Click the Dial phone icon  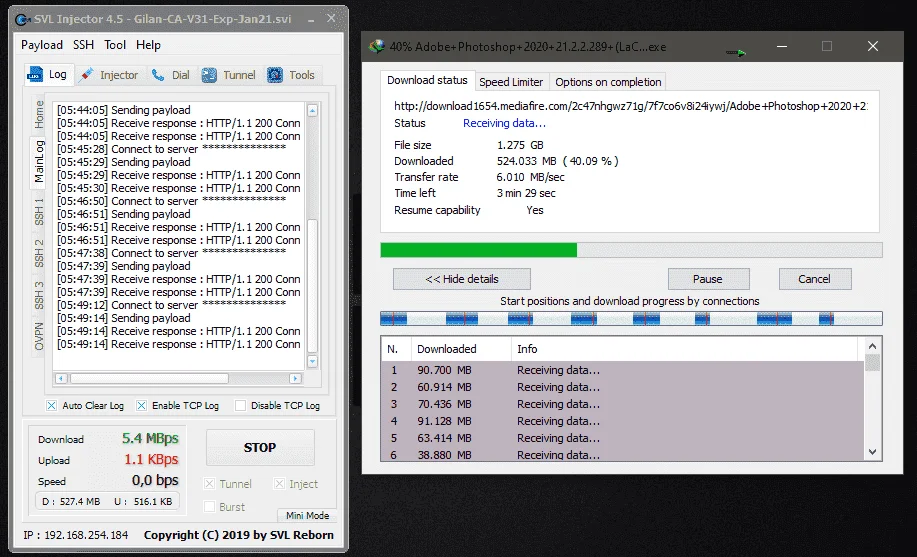(157, 75)
